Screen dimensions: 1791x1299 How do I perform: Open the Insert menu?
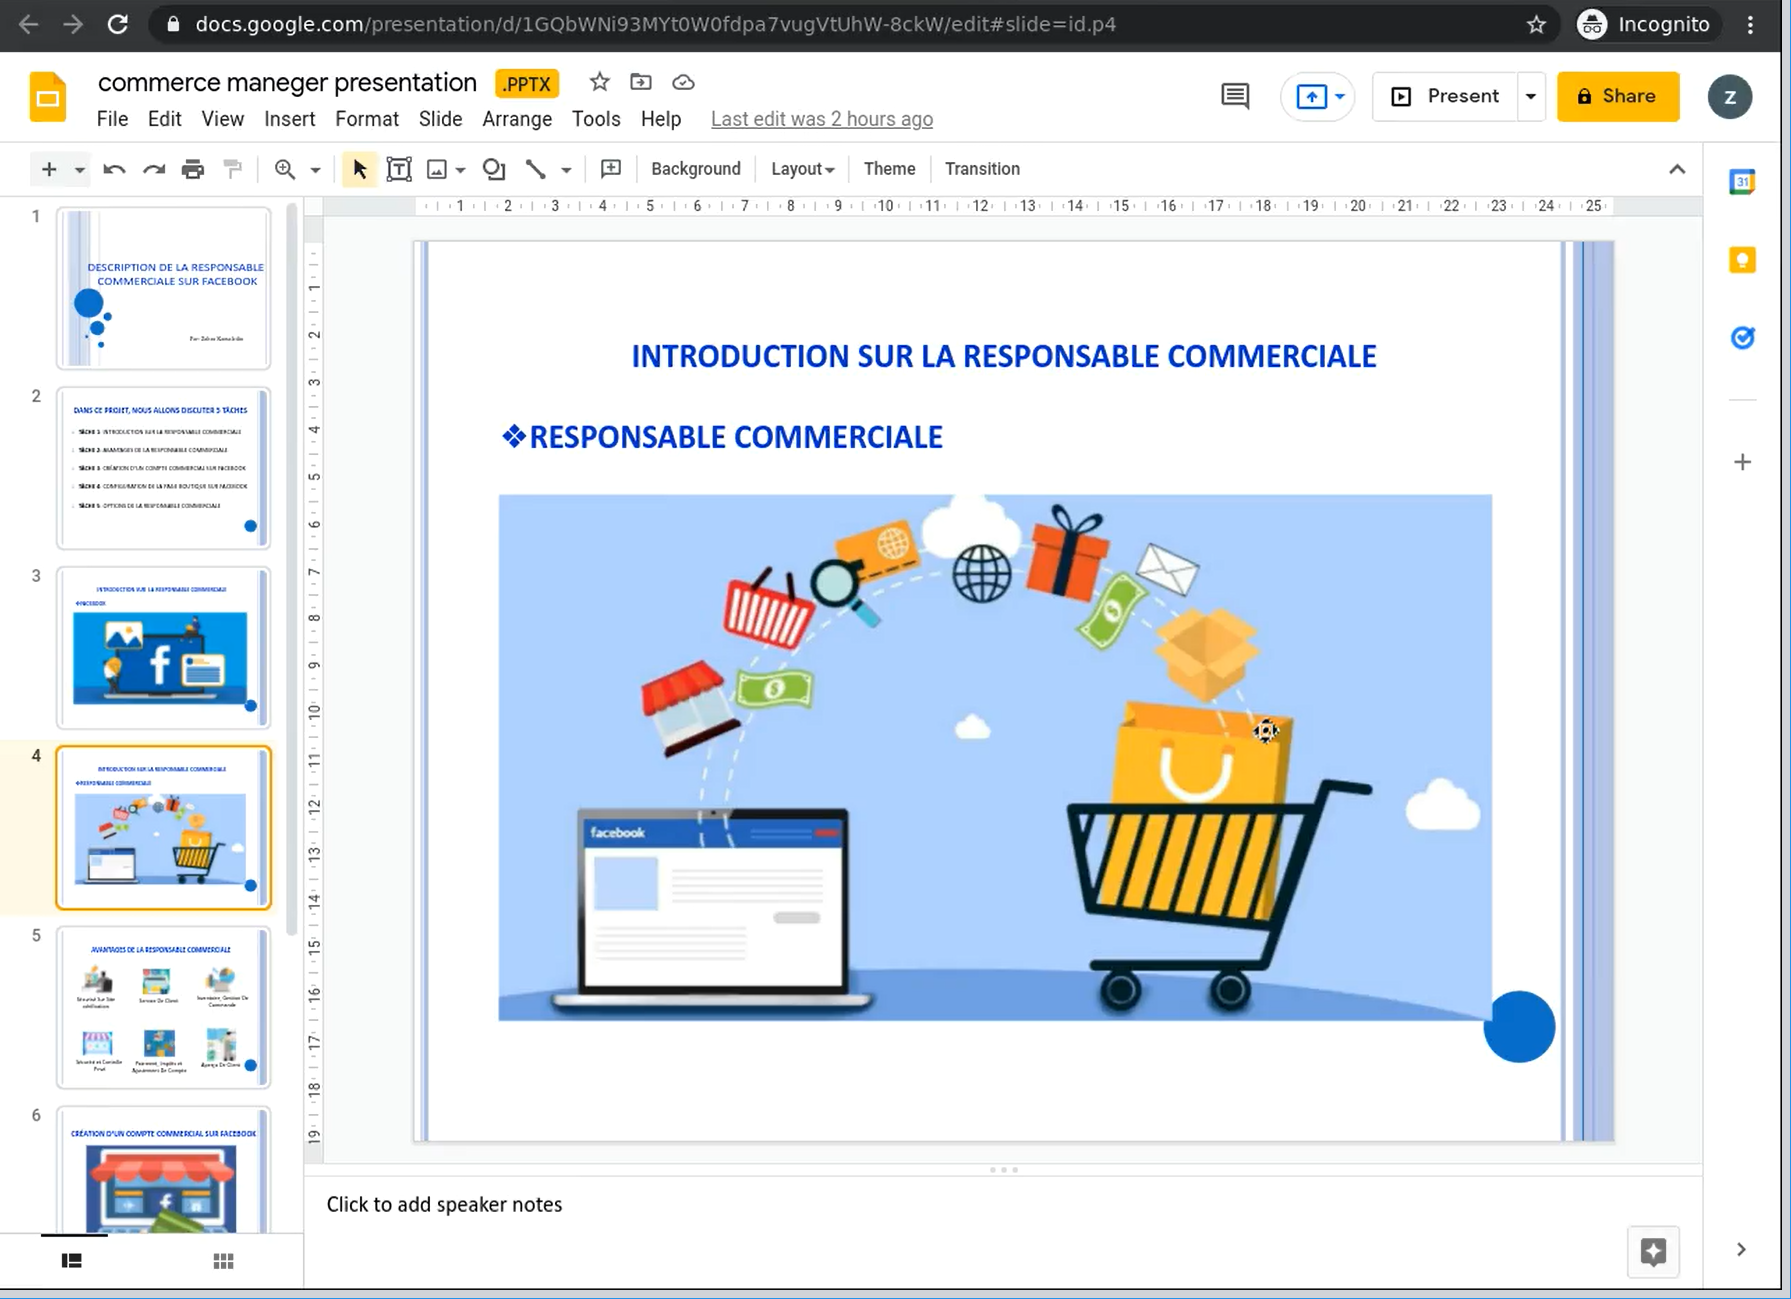289,119
